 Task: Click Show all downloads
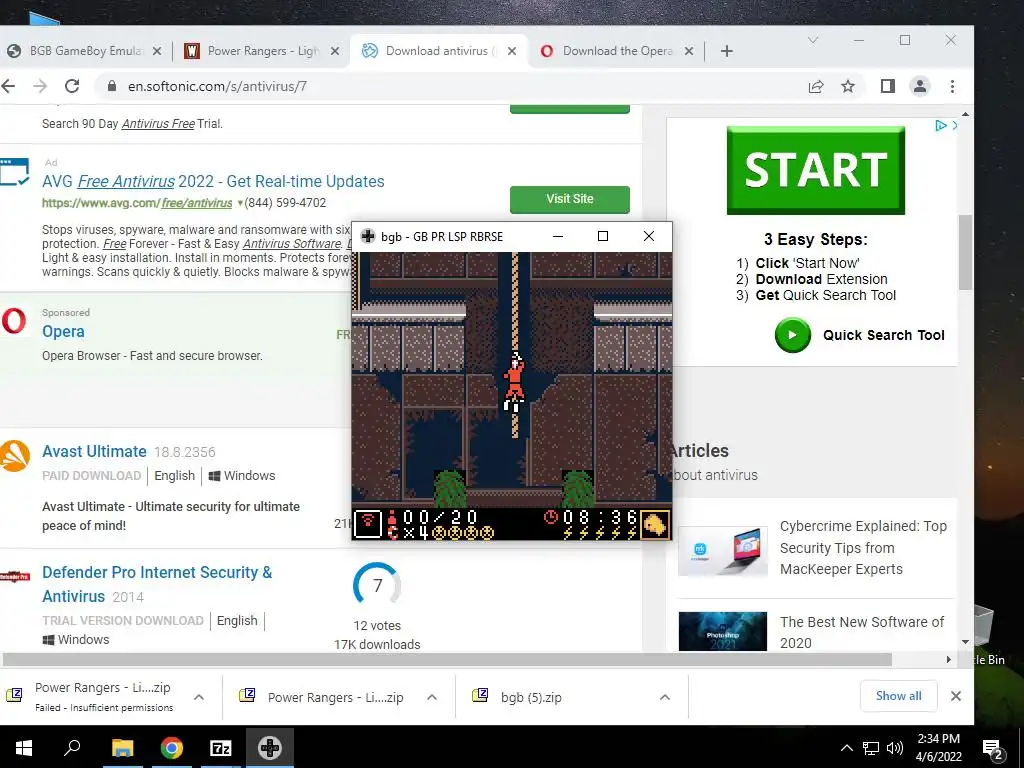[x=899, y=696]
